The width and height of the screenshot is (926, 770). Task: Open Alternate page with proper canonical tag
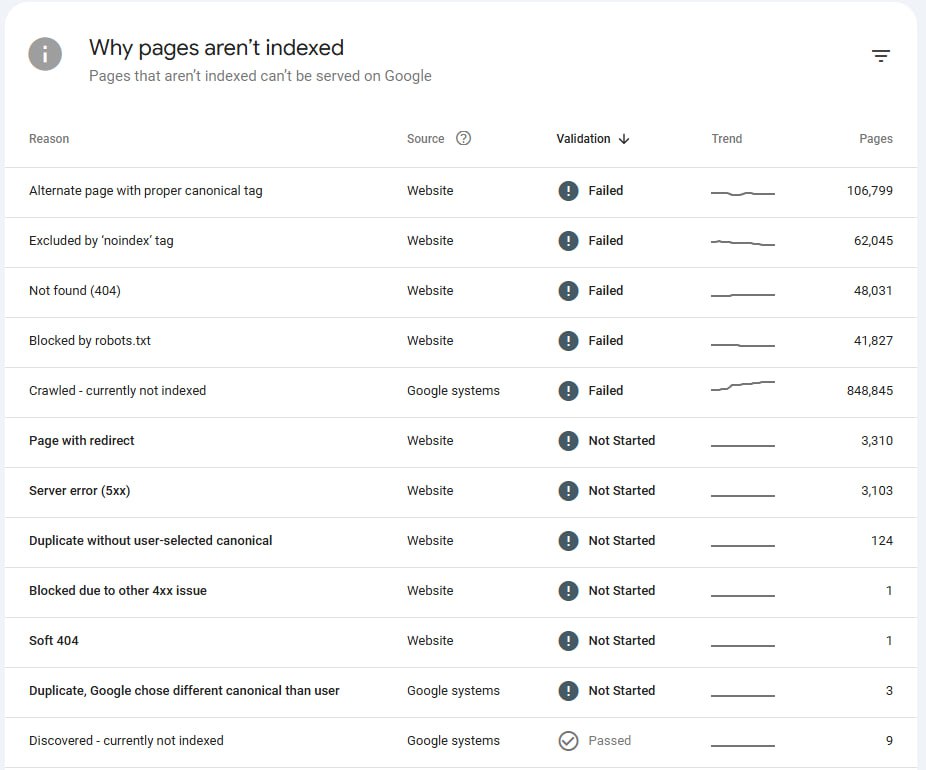146,191
